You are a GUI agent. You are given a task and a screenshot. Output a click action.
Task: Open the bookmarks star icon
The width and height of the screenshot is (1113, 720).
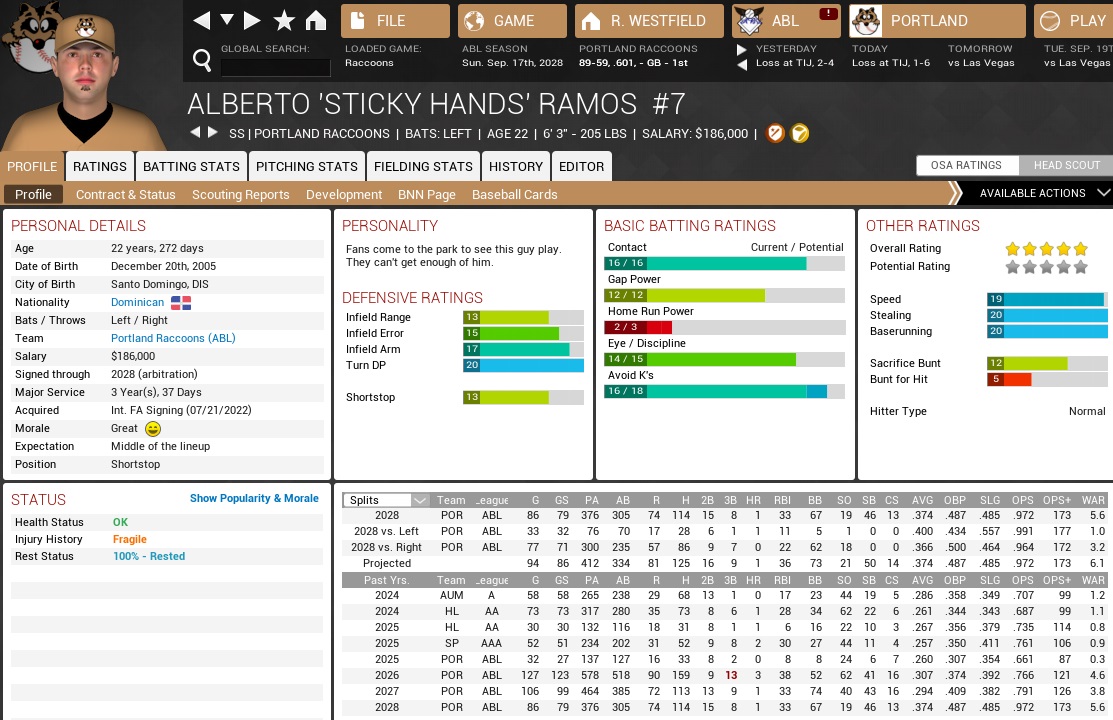(x=284, y=21)
